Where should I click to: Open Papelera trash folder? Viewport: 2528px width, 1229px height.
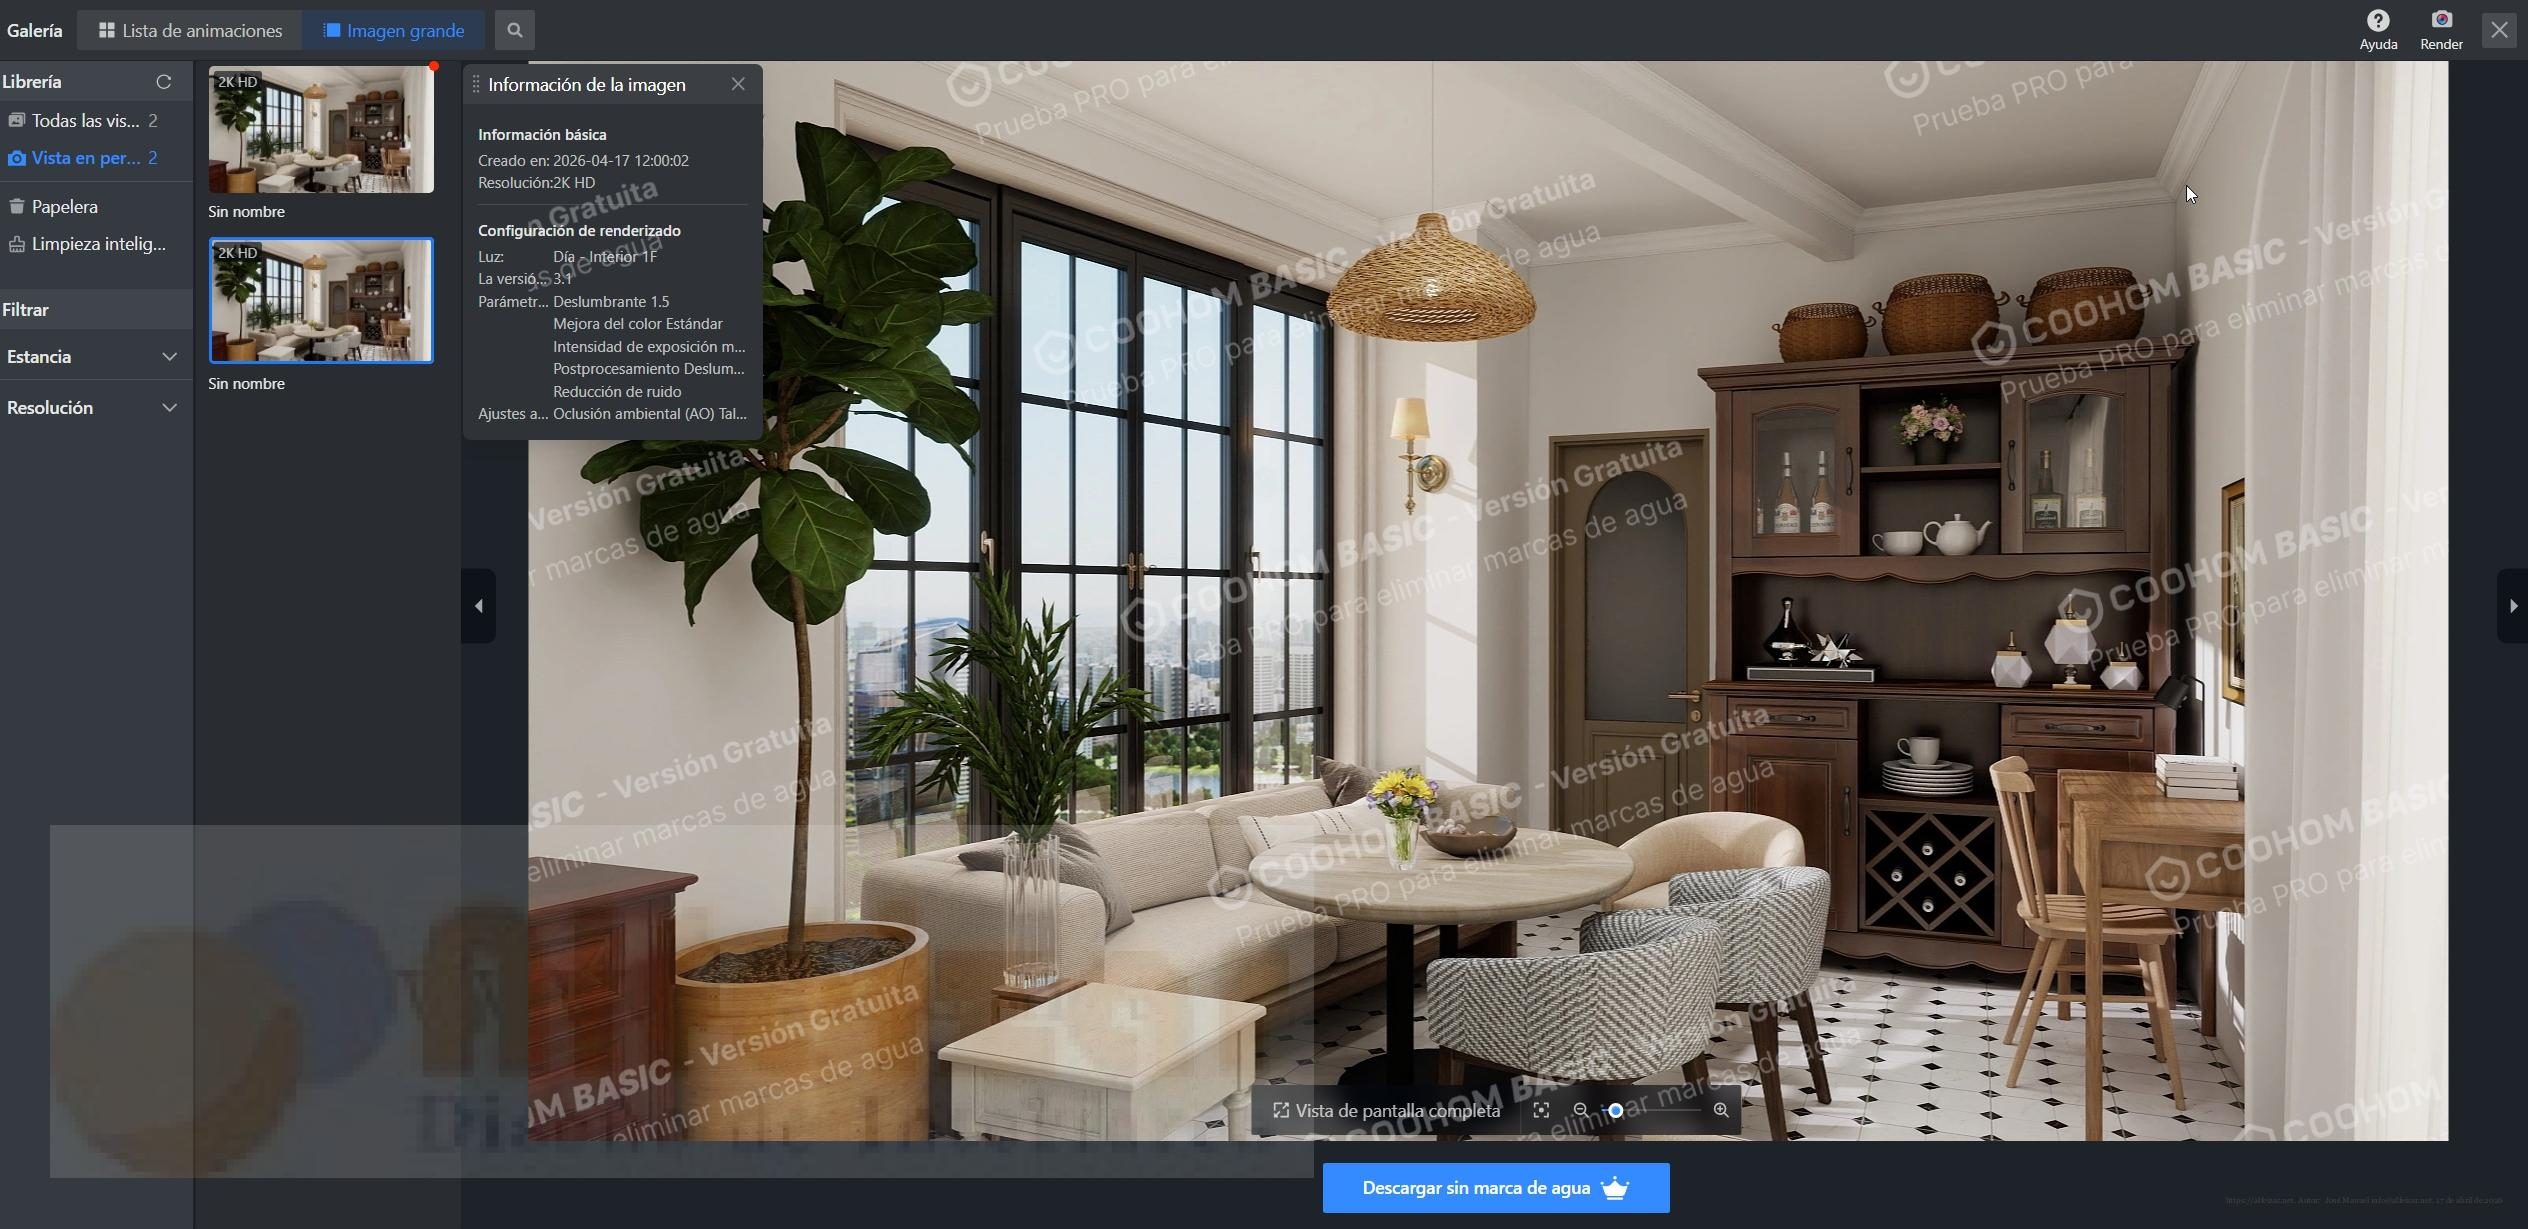click(x=64, y=207)
